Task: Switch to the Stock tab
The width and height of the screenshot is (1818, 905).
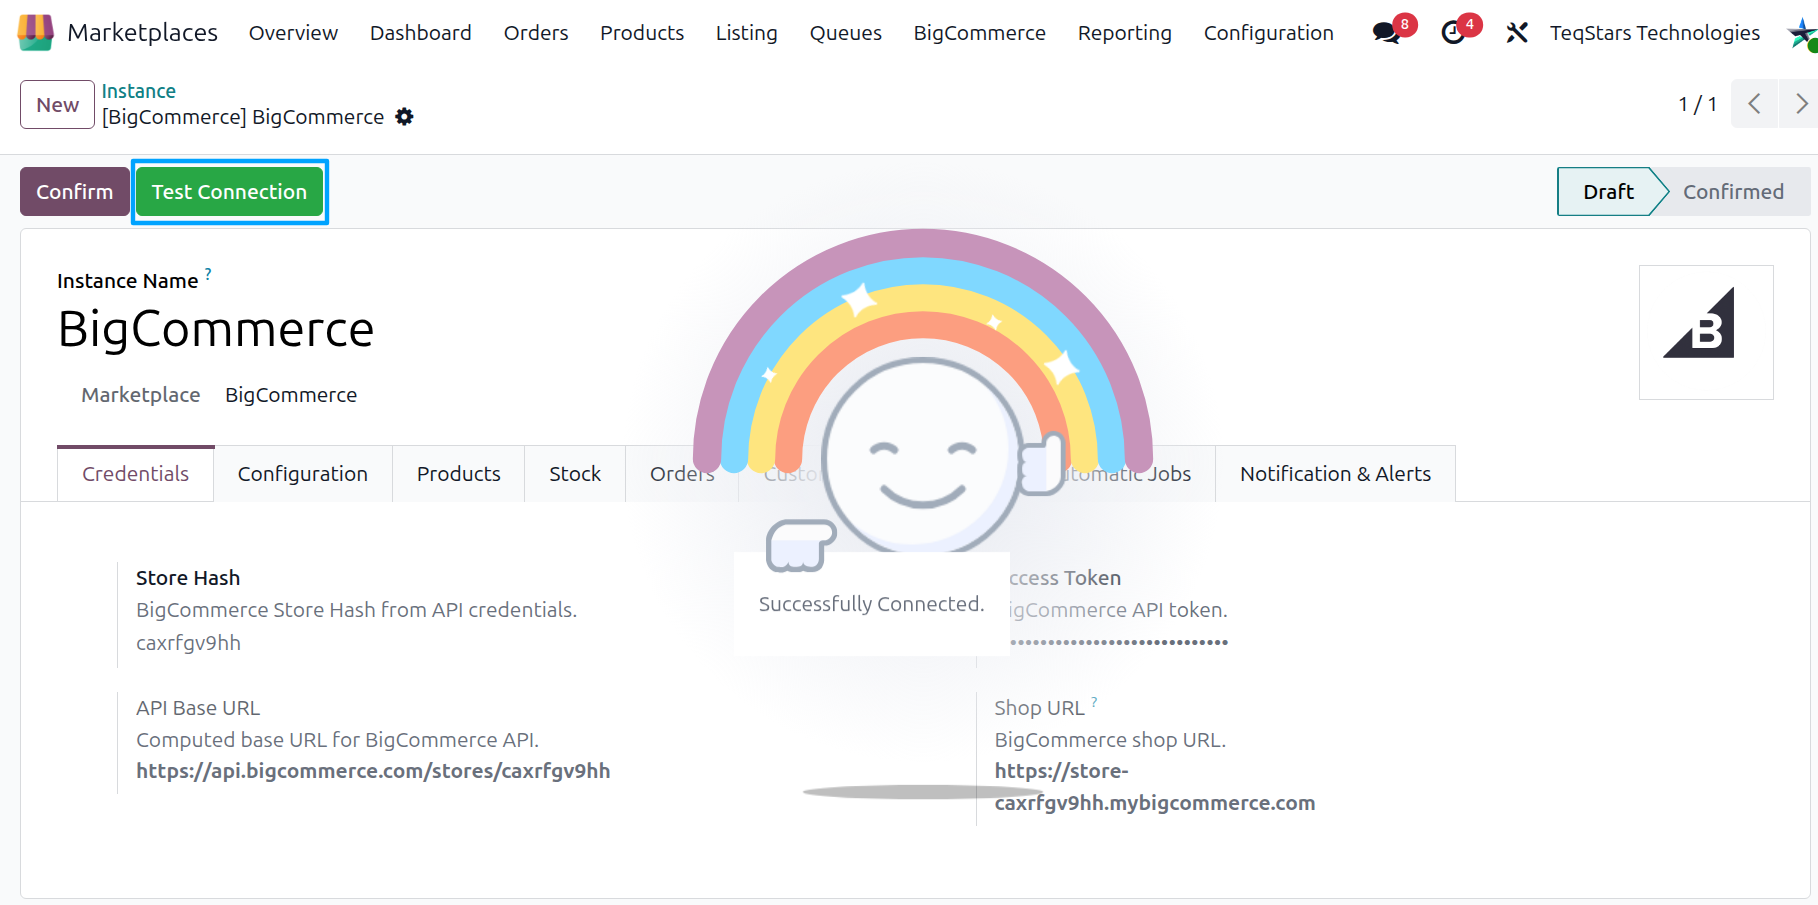Action: 575,474
